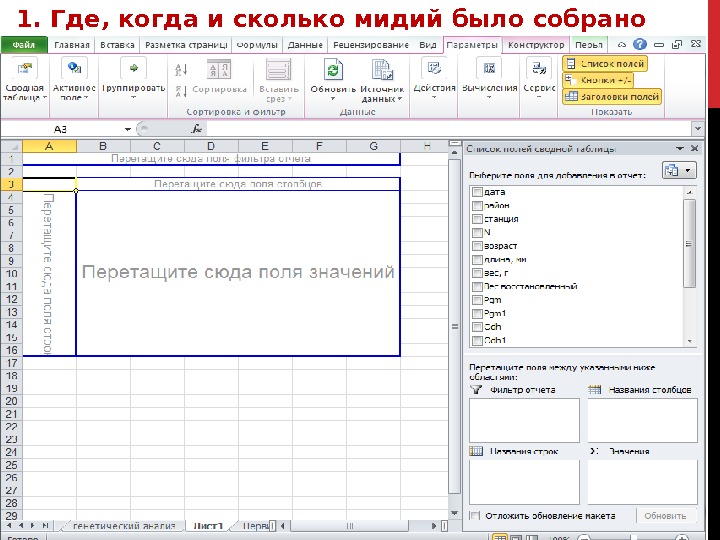Screen dimensions: 720x540
Task: Minimize the ribbon with the caret icon
Action: 622,45
